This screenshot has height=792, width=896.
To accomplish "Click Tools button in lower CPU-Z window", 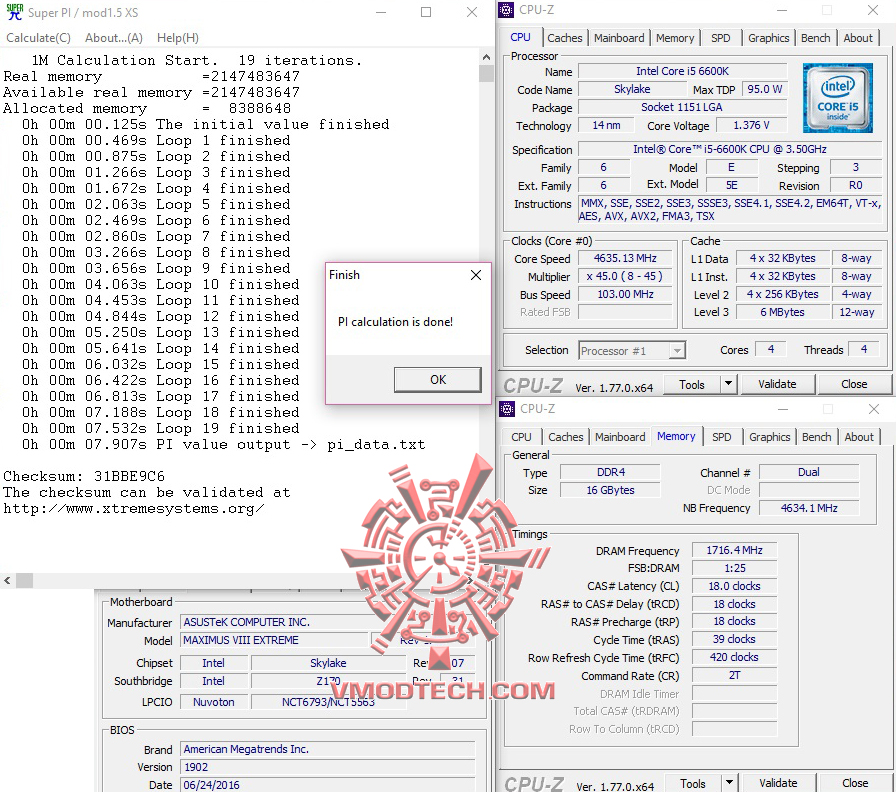I will 693,783.
